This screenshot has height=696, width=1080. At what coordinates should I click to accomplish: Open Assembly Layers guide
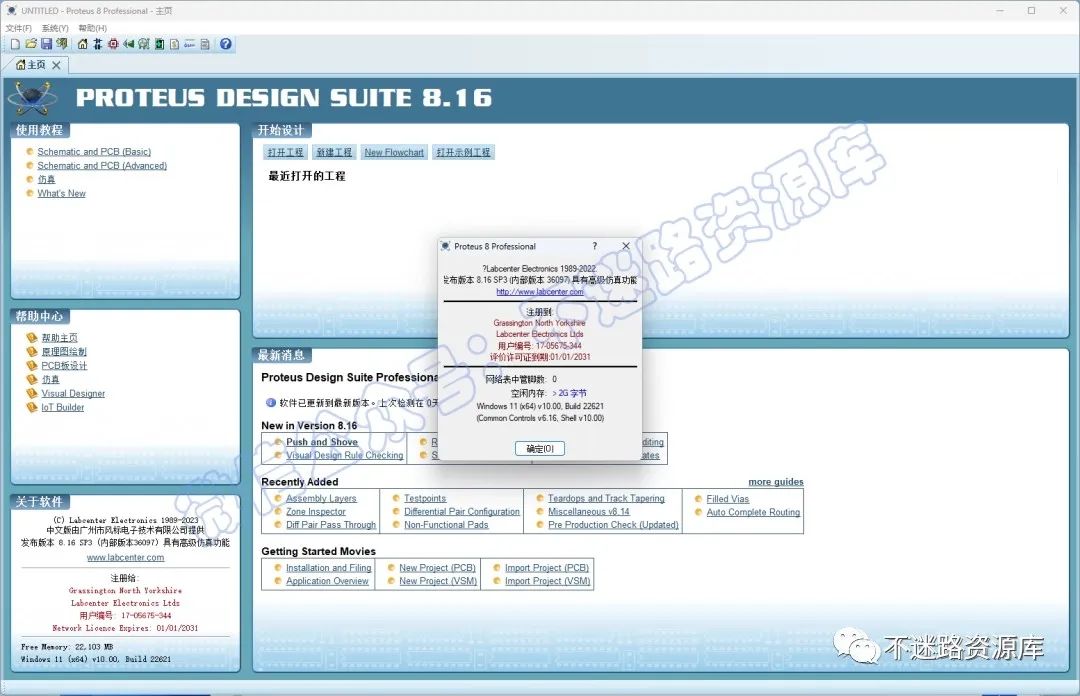pos(321,498)
